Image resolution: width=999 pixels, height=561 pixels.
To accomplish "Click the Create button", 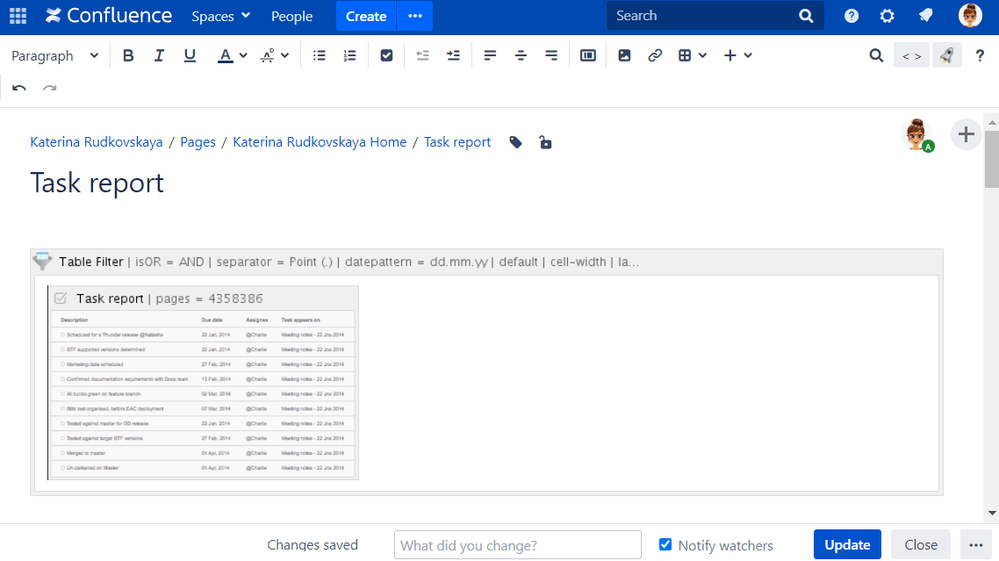I will point(366,16).
